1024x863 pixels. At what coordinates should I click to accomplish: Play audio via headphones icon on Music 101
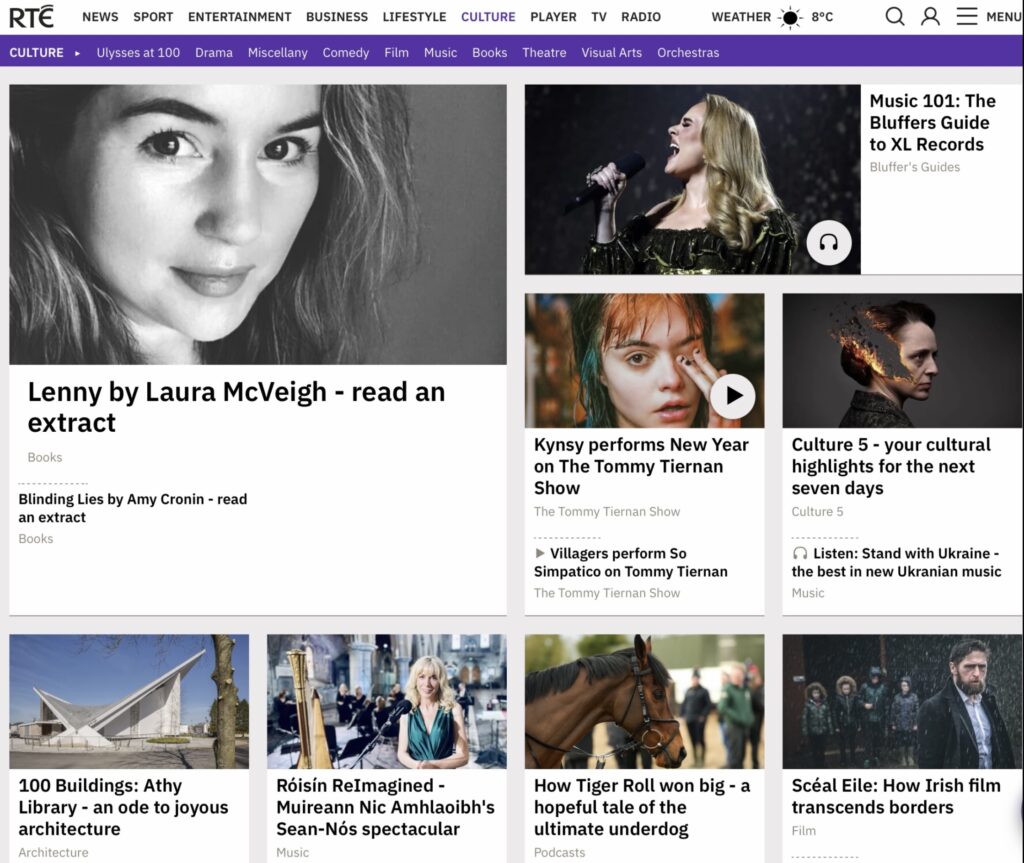pos(829,243)
